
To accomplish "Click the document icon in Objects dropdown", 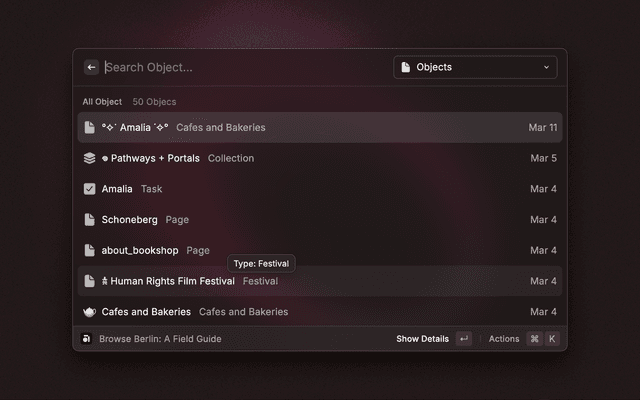I will tap(406, 67).
